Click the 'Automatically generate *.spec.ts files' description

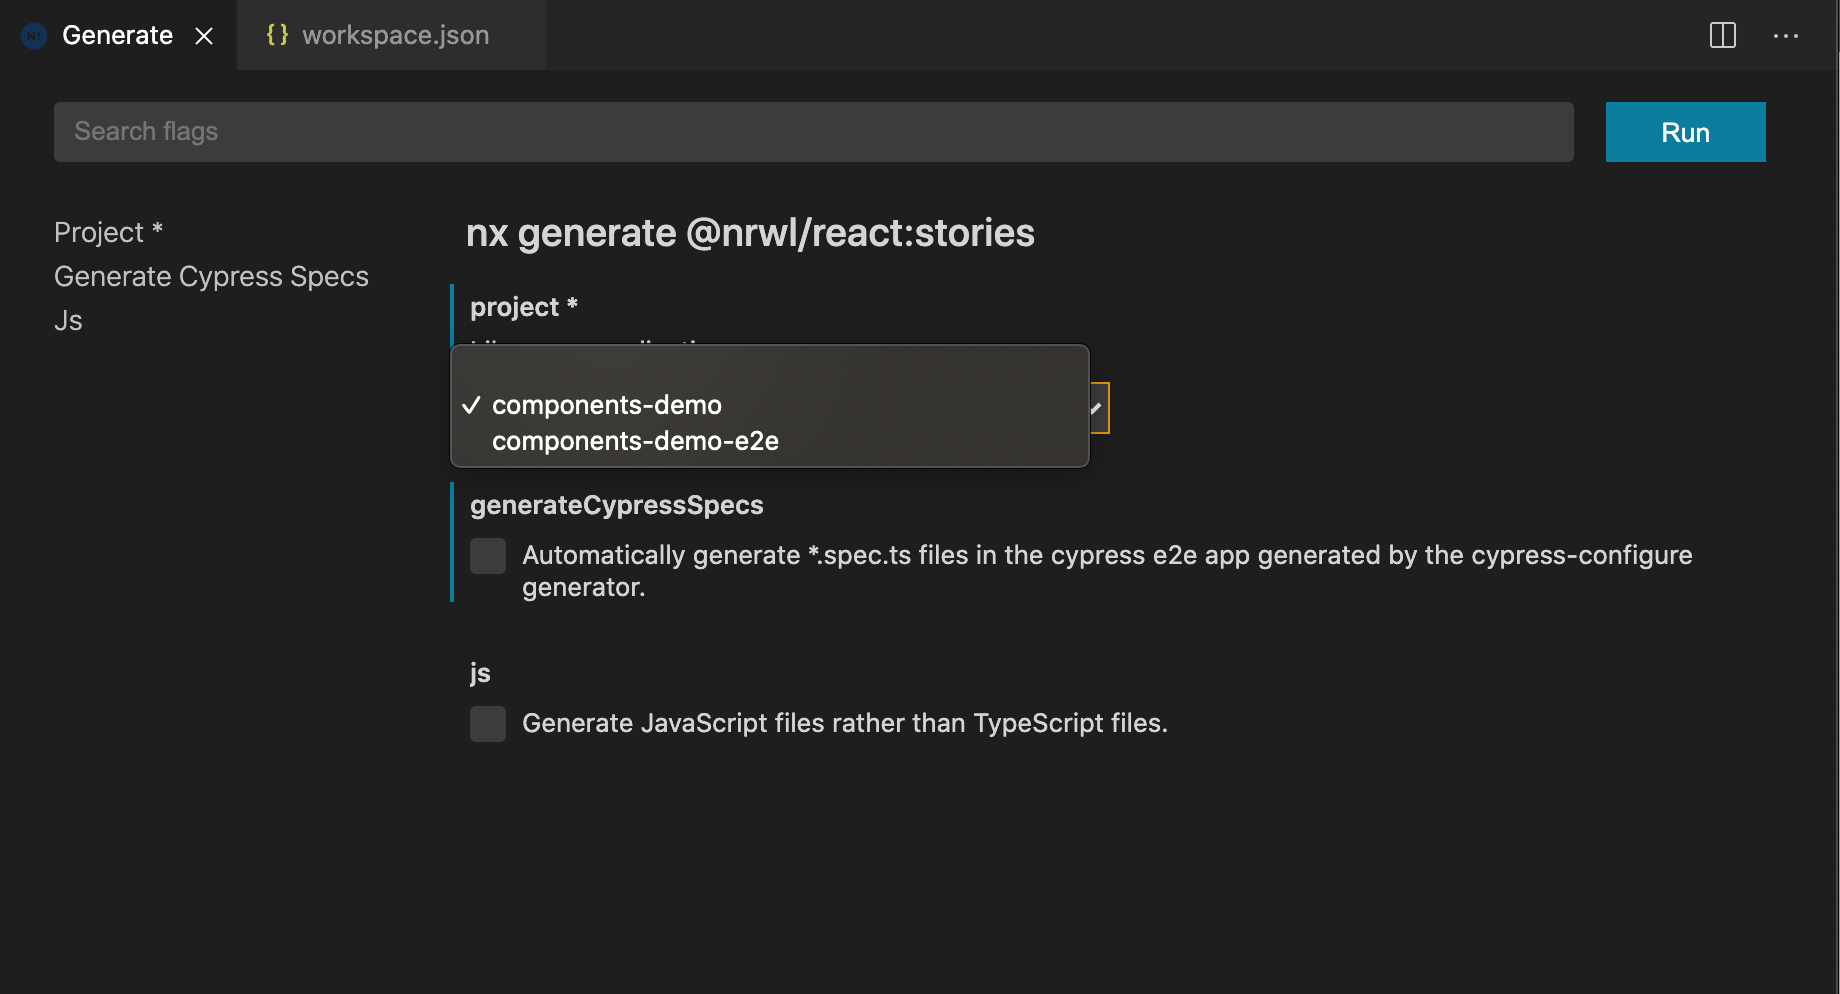tap(1107, 571)
